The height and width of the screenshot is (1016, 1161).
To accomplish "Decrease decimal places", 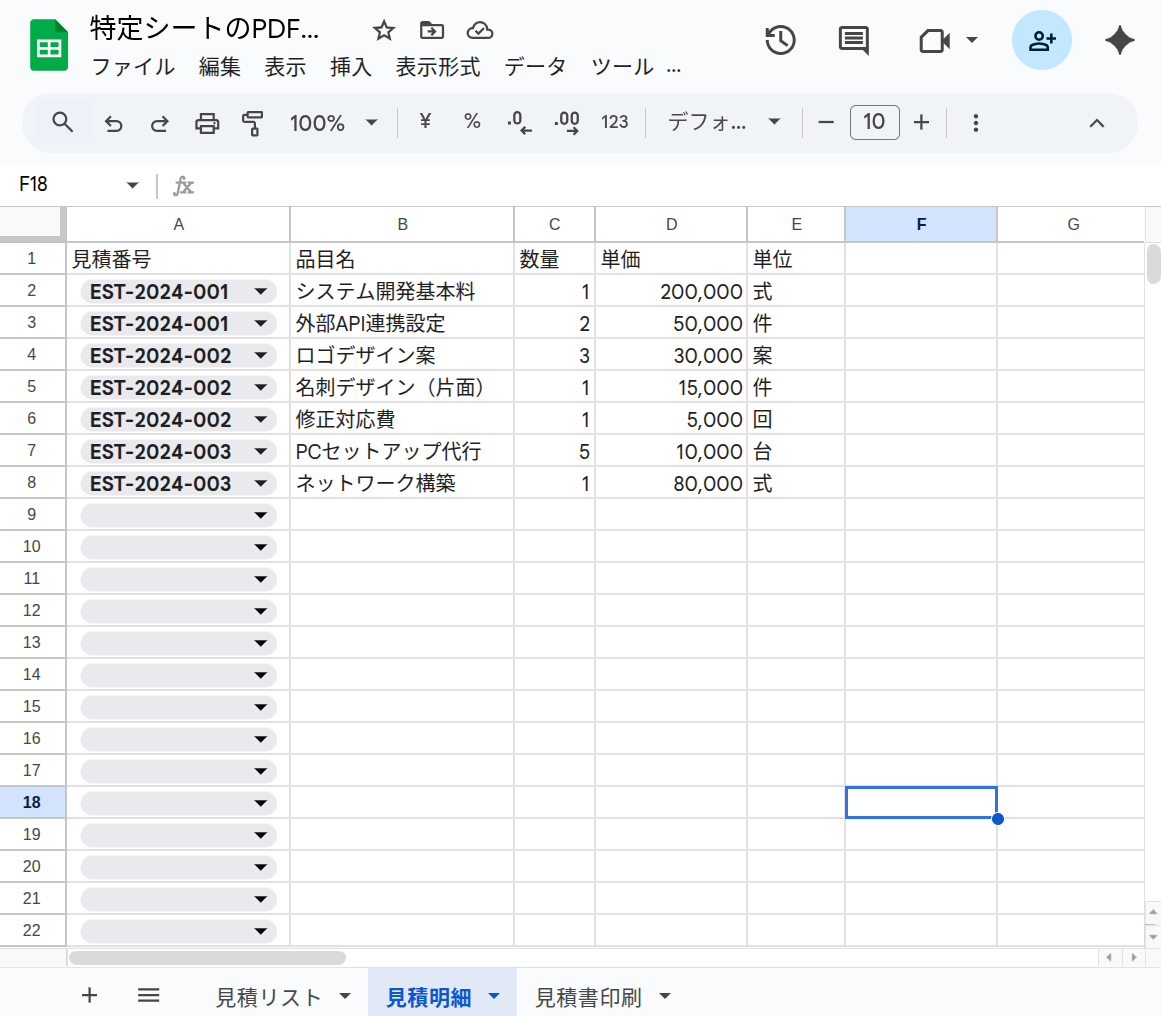I will click(x=519, y=122).
